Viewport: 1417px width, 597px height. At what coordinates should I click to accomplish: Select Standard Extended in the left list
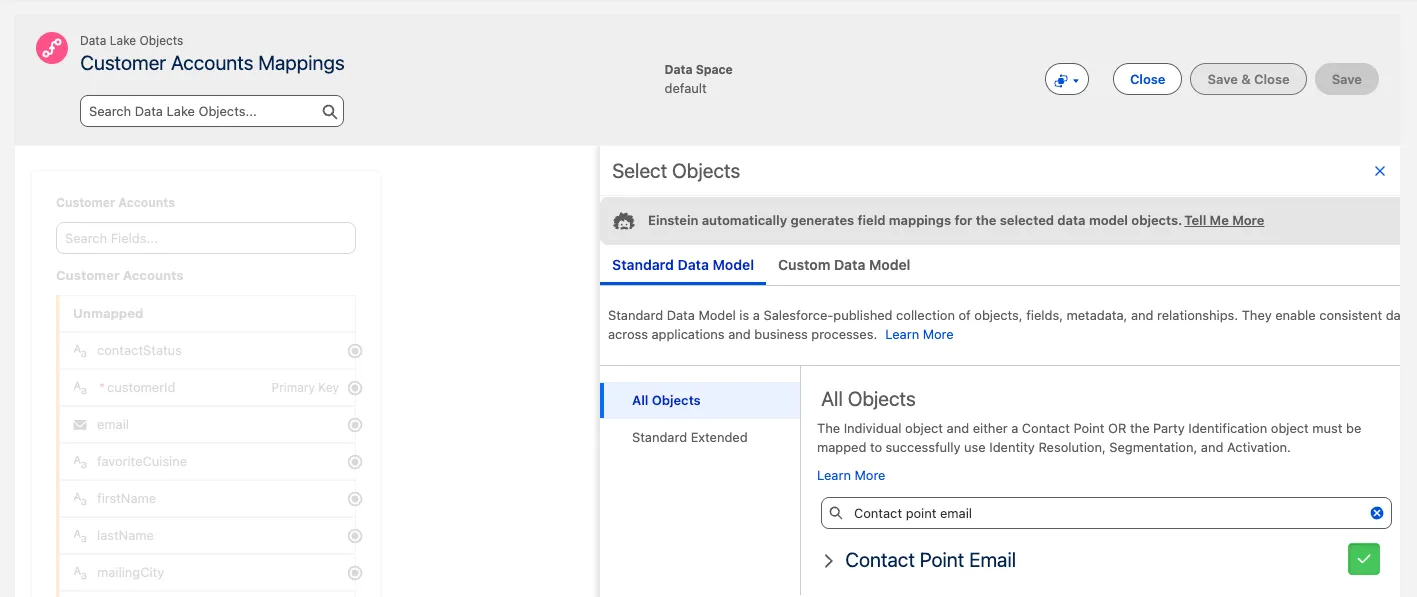click(689, 437)
